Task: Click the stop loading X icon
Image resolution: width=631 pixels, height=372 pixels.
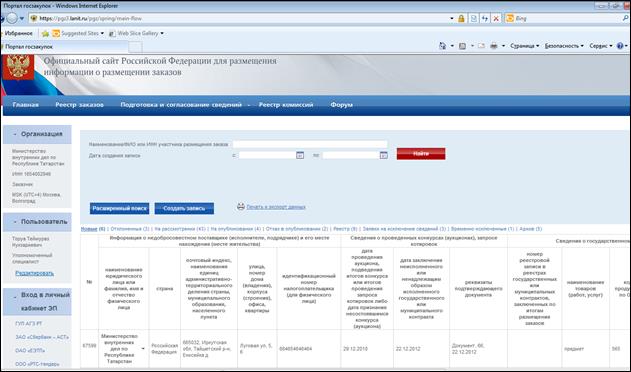Action: (x=496, y=19)
